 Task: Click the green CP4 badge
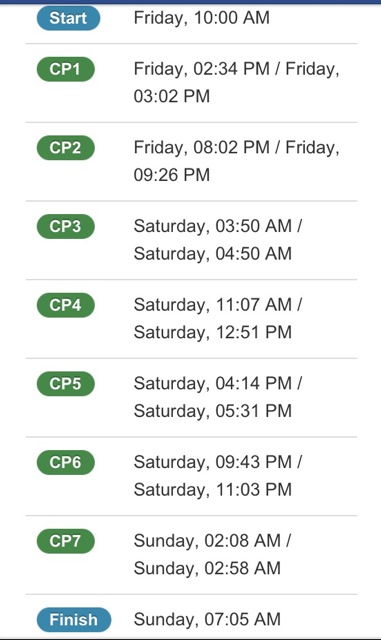[x=66, y=305]
